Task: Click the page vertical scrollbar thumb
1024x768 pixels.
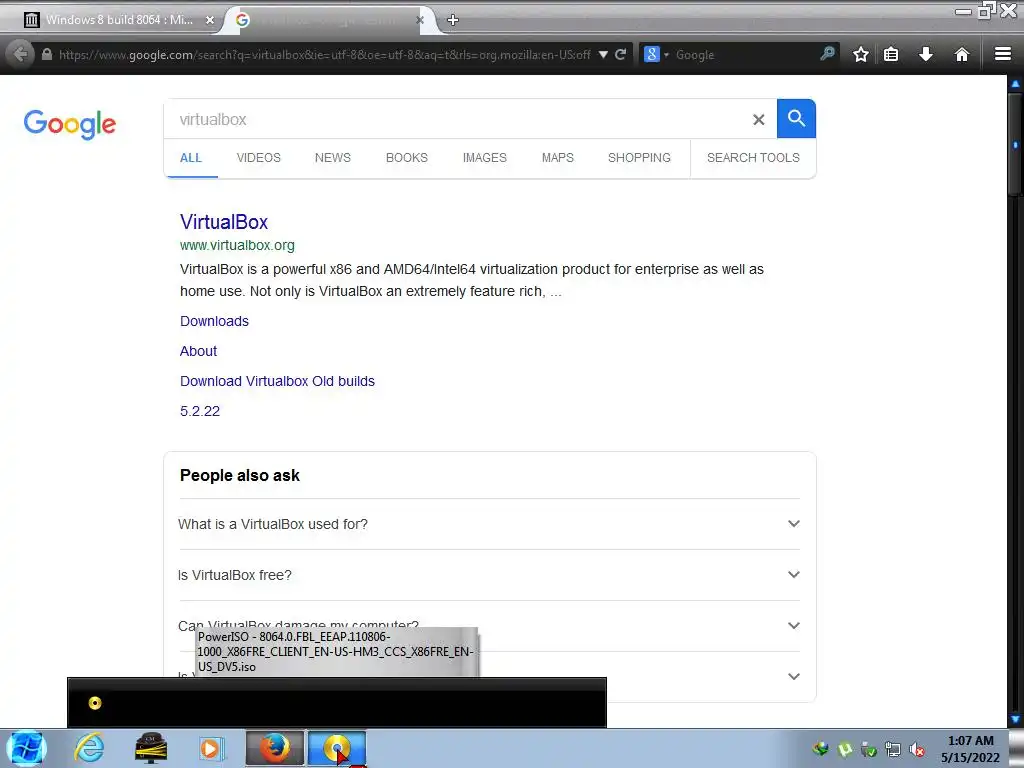Action: coord(1015,144)
